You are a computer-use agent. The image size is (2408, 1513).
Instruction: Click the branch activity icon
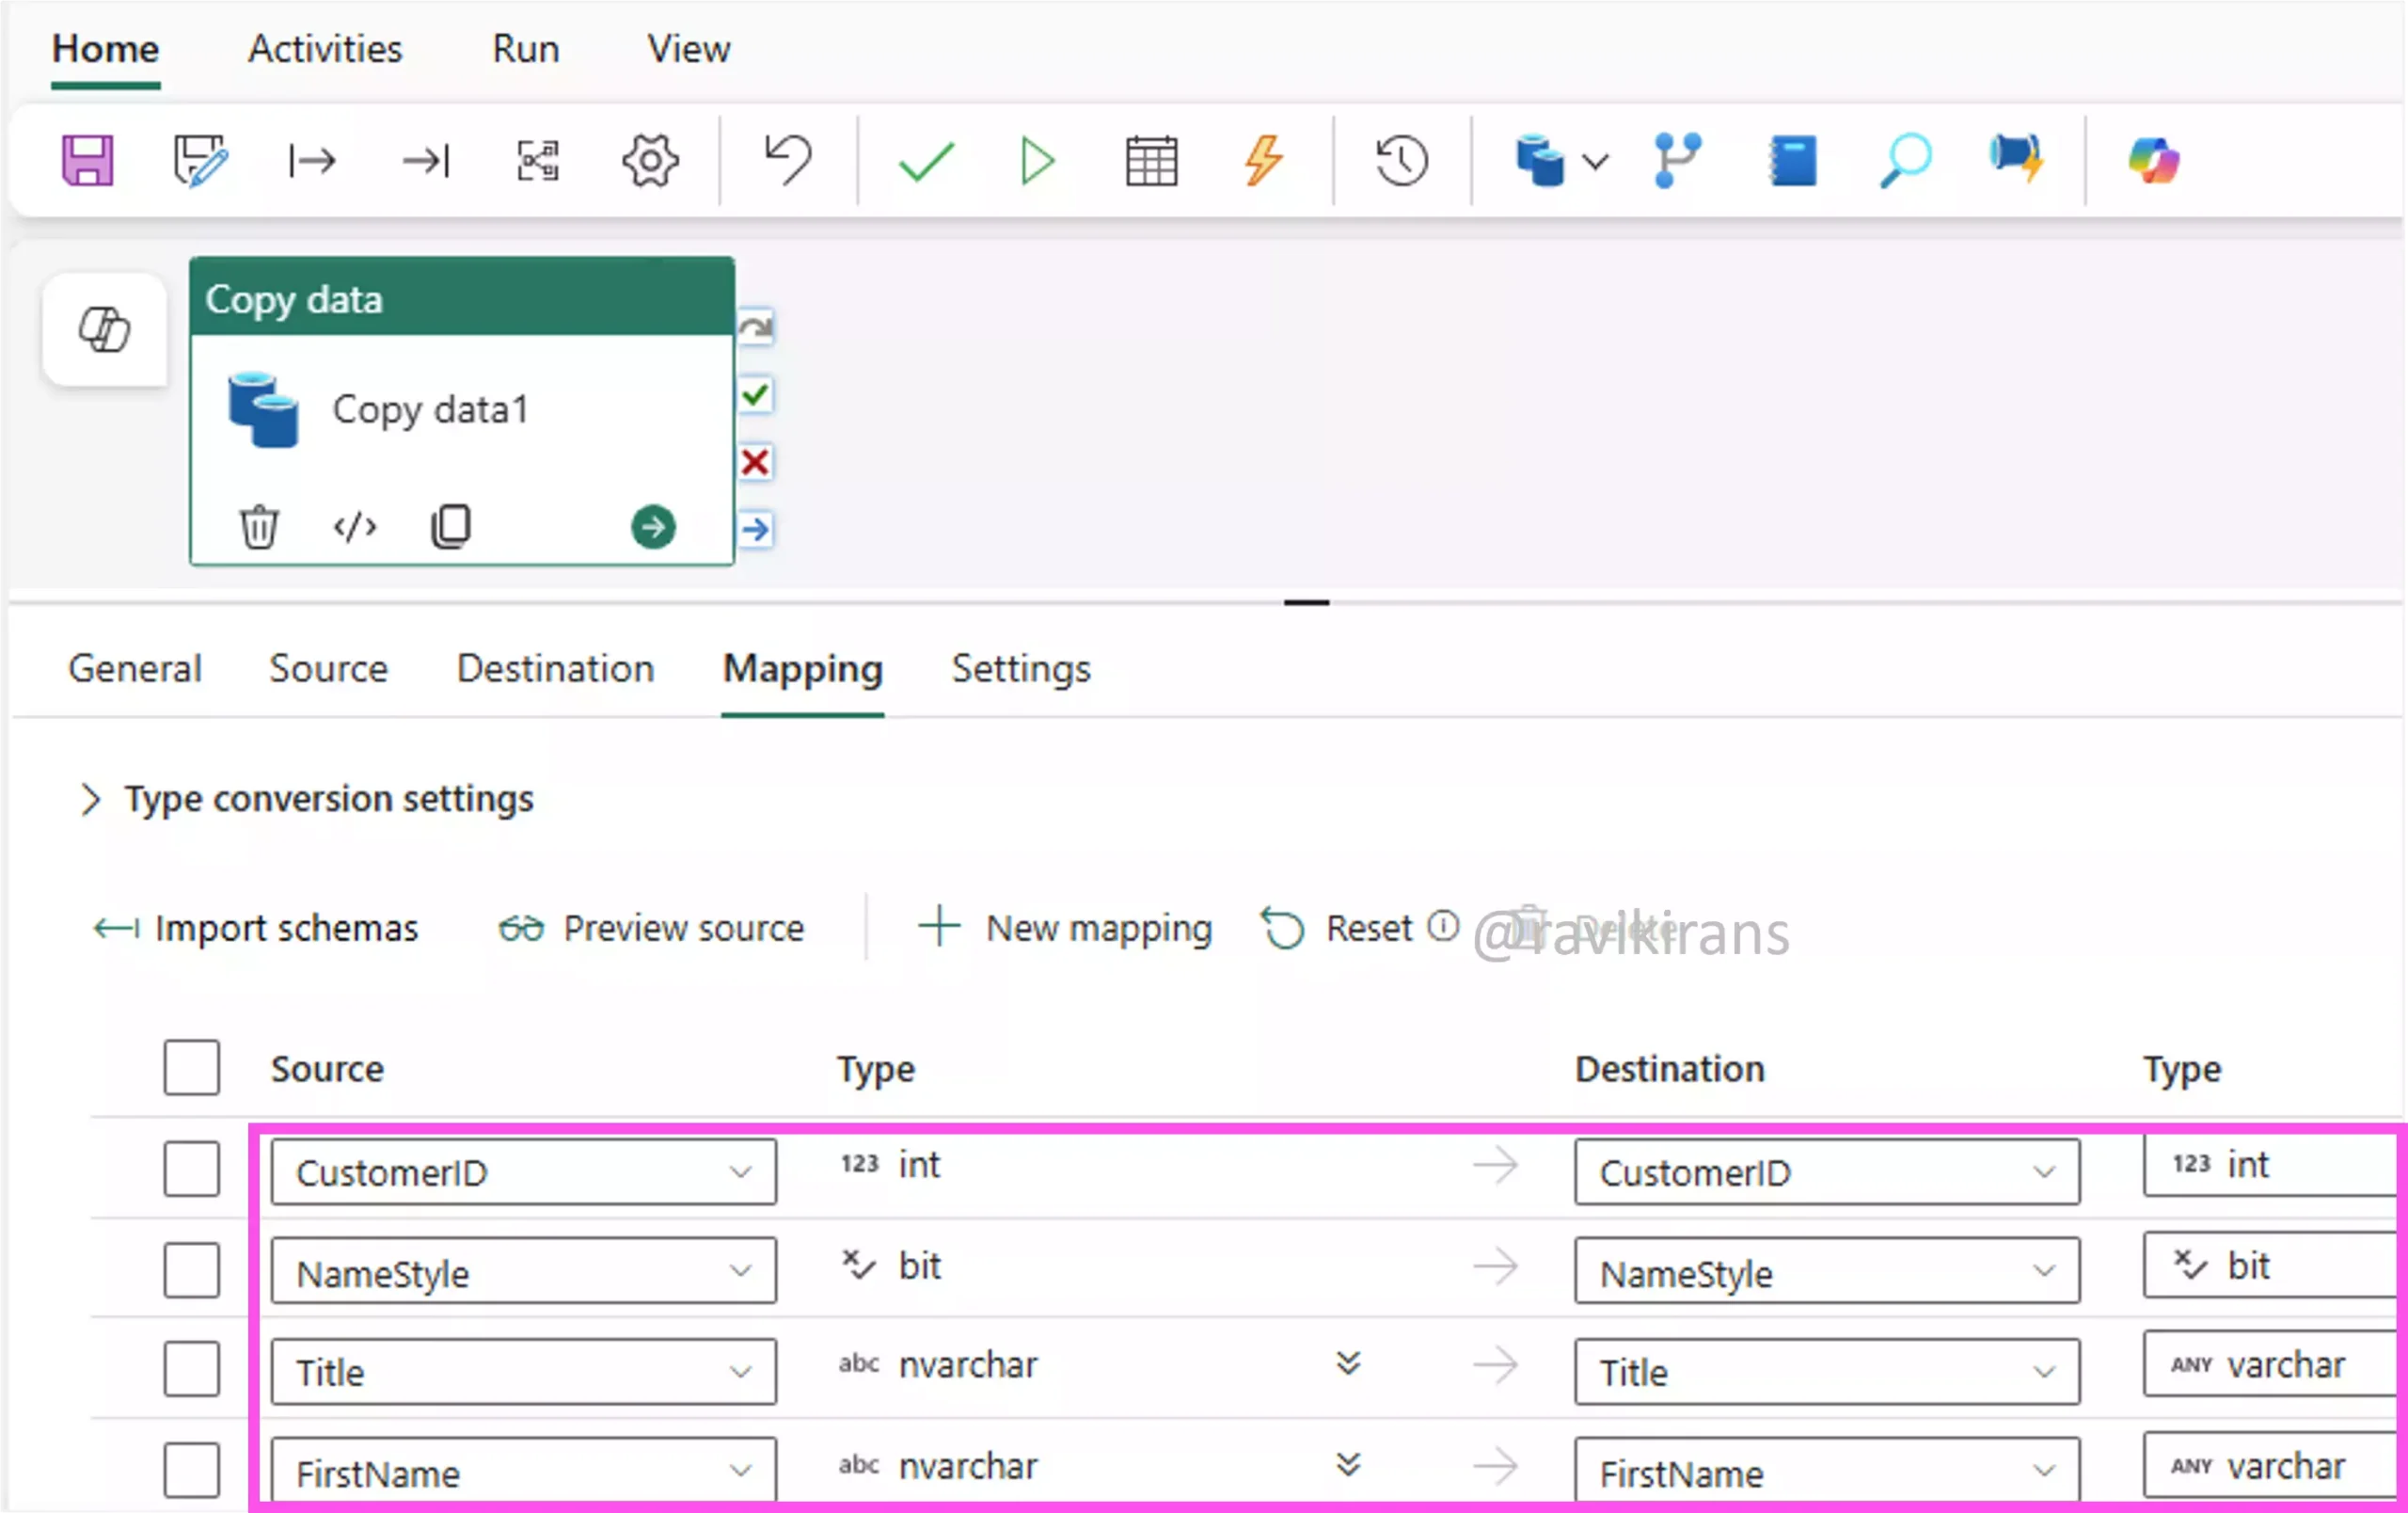tap(1677, 160)
